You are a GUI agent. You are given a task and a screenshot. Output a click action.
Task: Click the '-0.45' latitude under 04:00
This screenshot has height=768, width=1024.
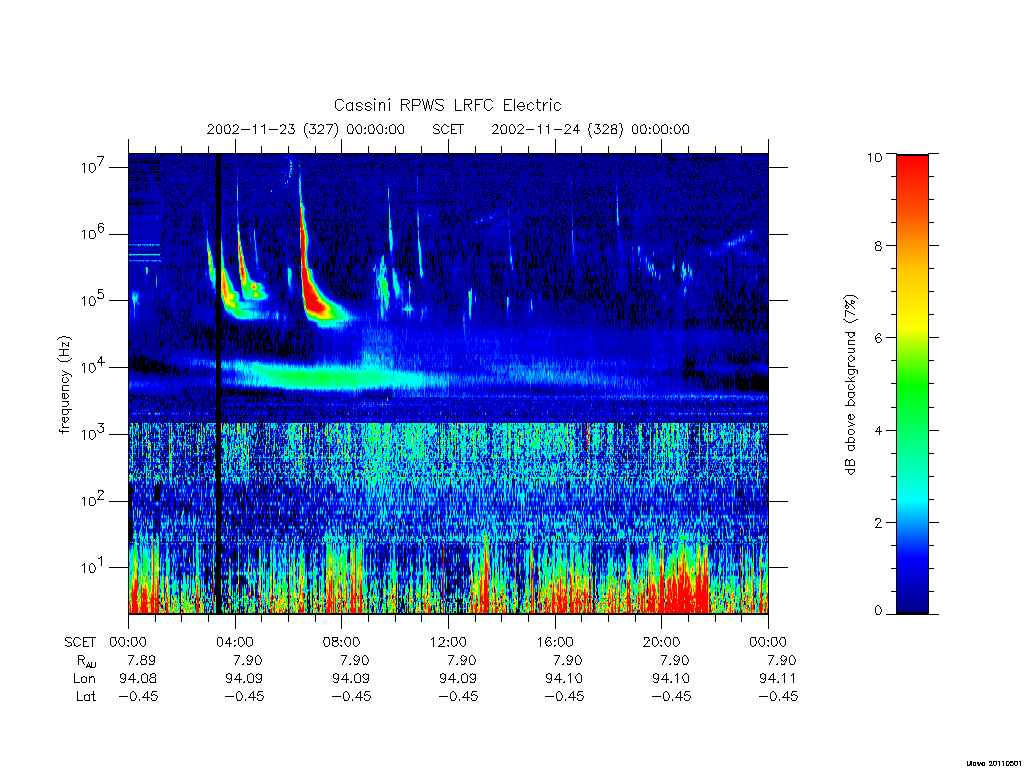point(244,697)
